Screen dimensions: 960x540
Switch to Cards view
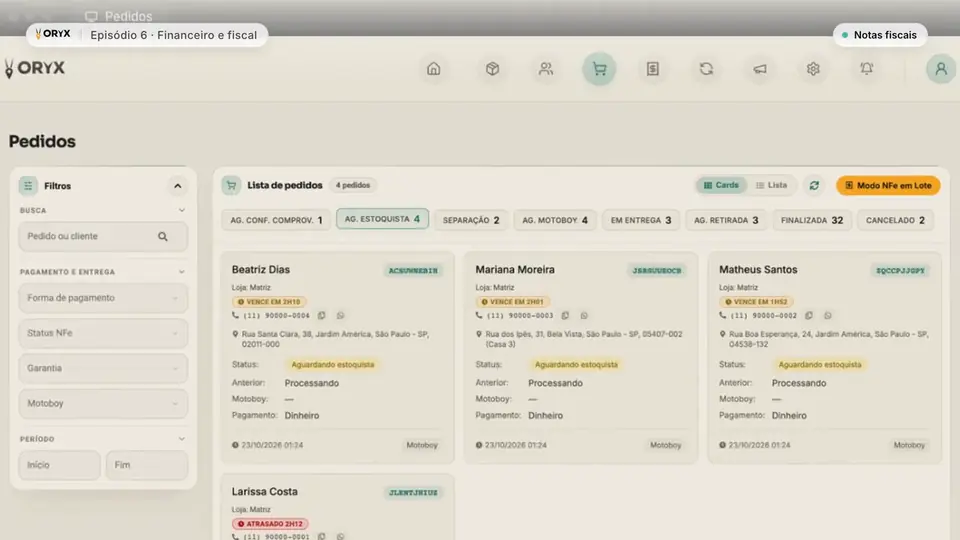(x=721, y=185)
